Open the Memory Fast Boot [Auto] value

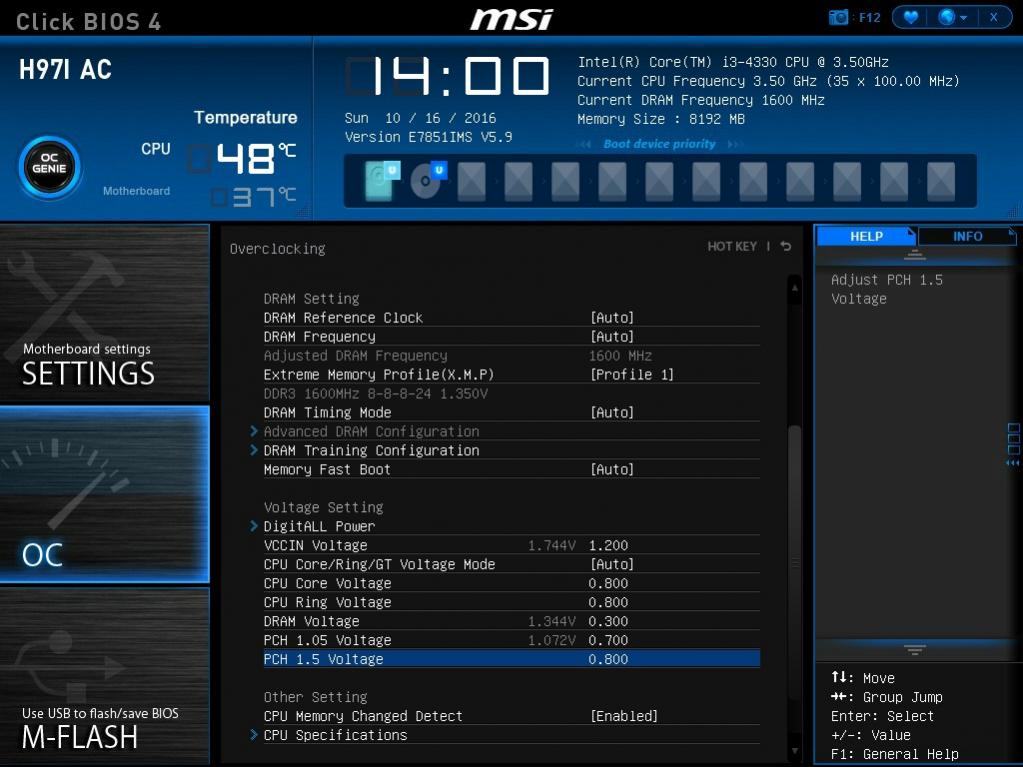611,469
